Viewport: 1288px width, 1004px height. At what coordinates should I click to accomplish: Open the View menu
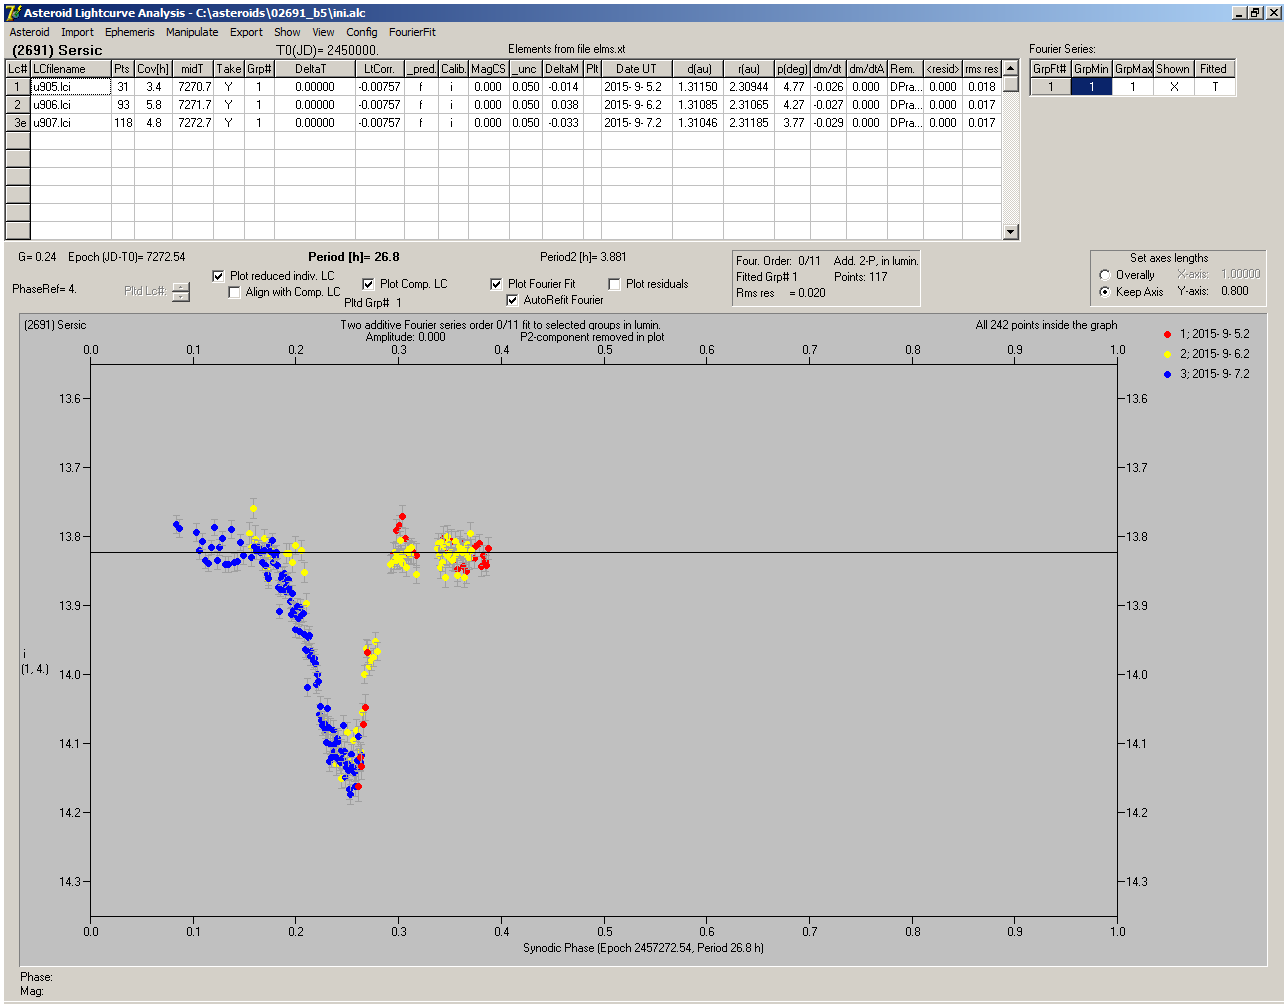(323, 32)
